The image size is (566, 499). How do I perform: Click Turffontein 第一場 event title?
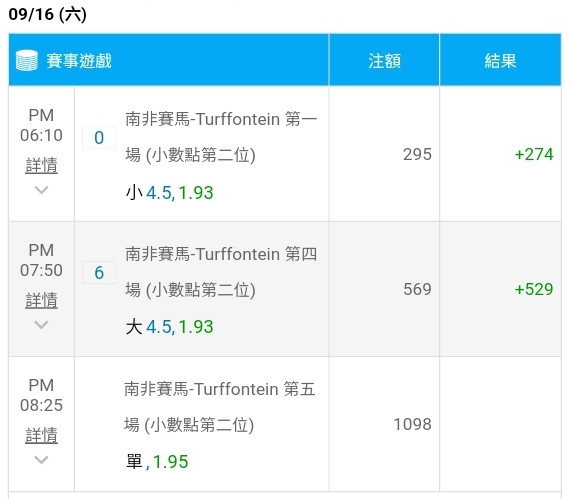point(221,137)
